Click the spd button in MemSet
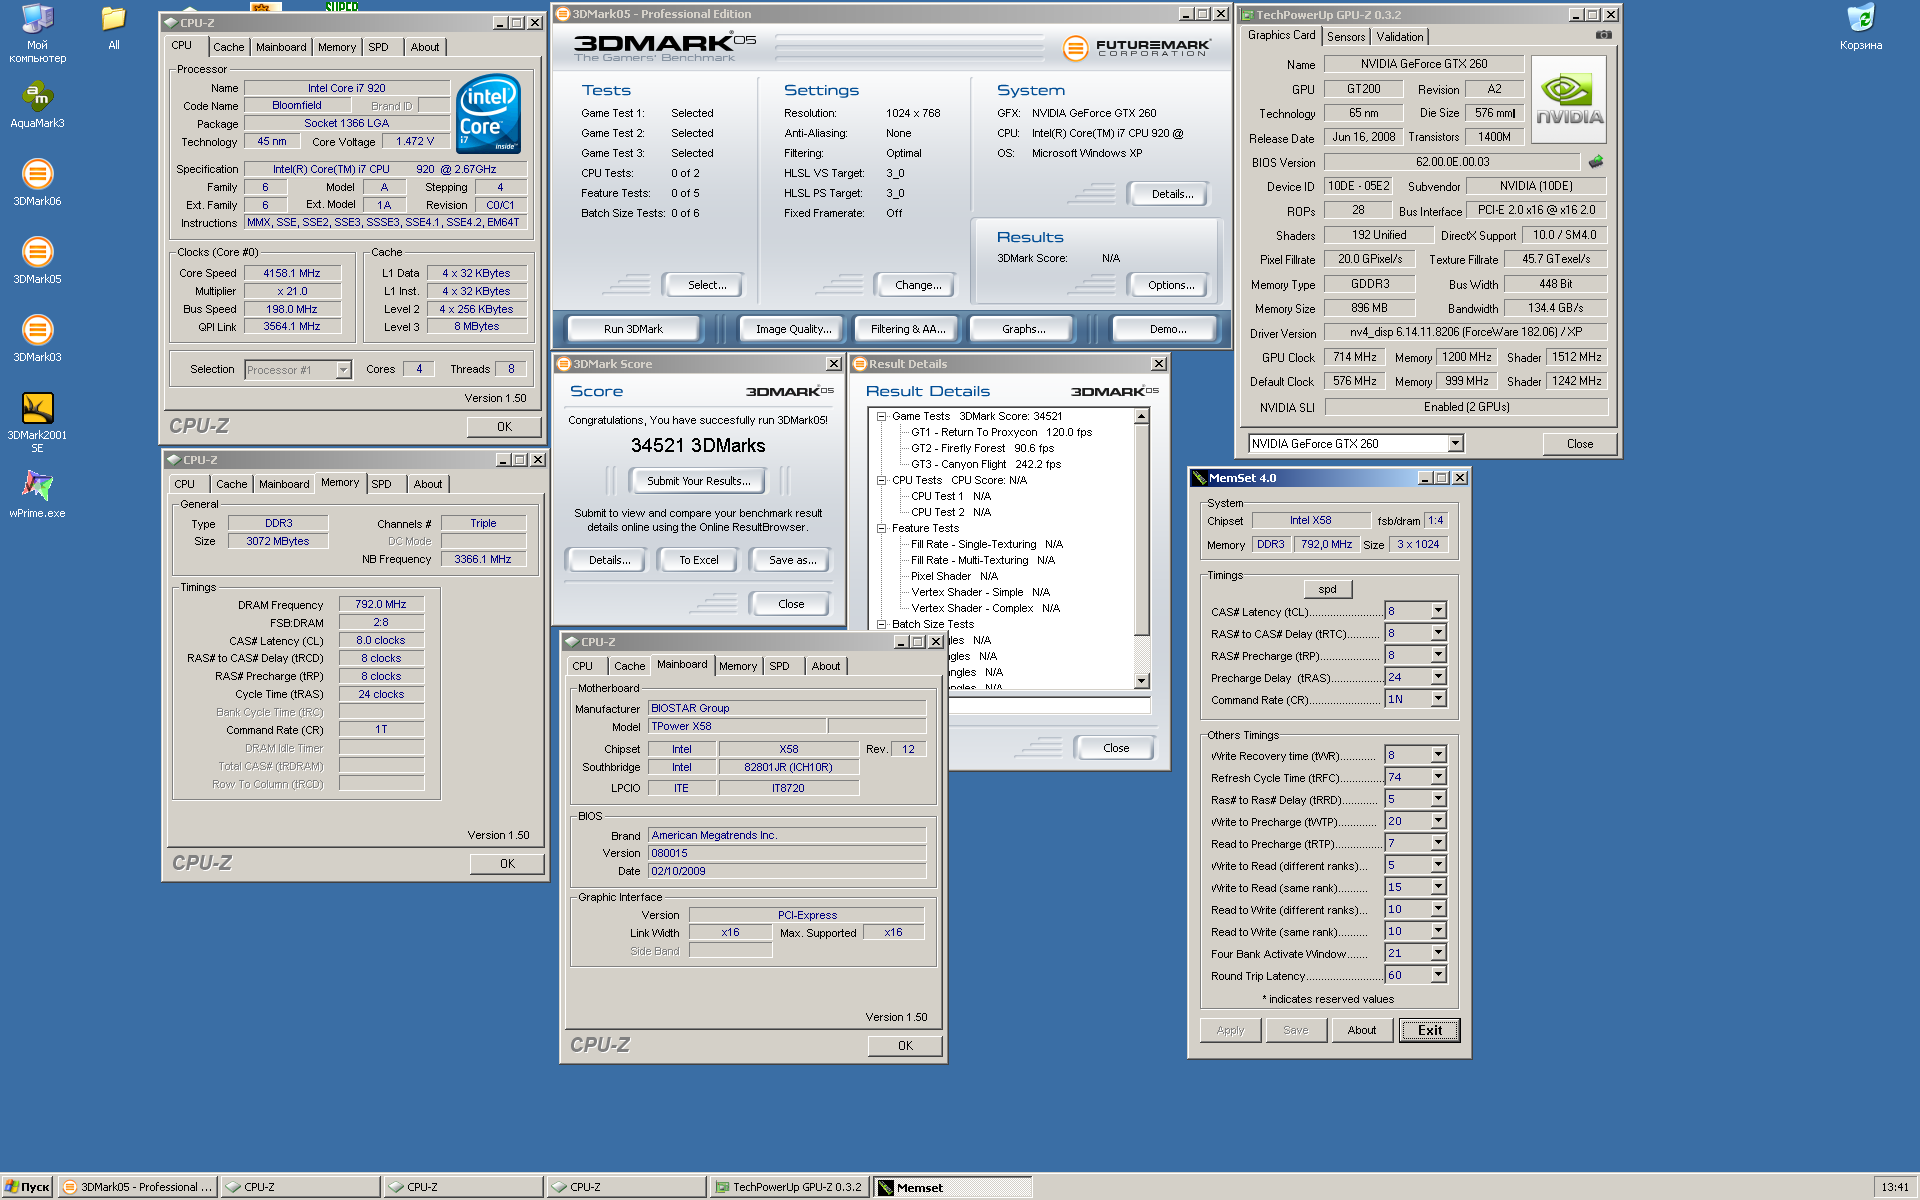This screenshot has height=1200, width=1920. [x=1327, y=589]
